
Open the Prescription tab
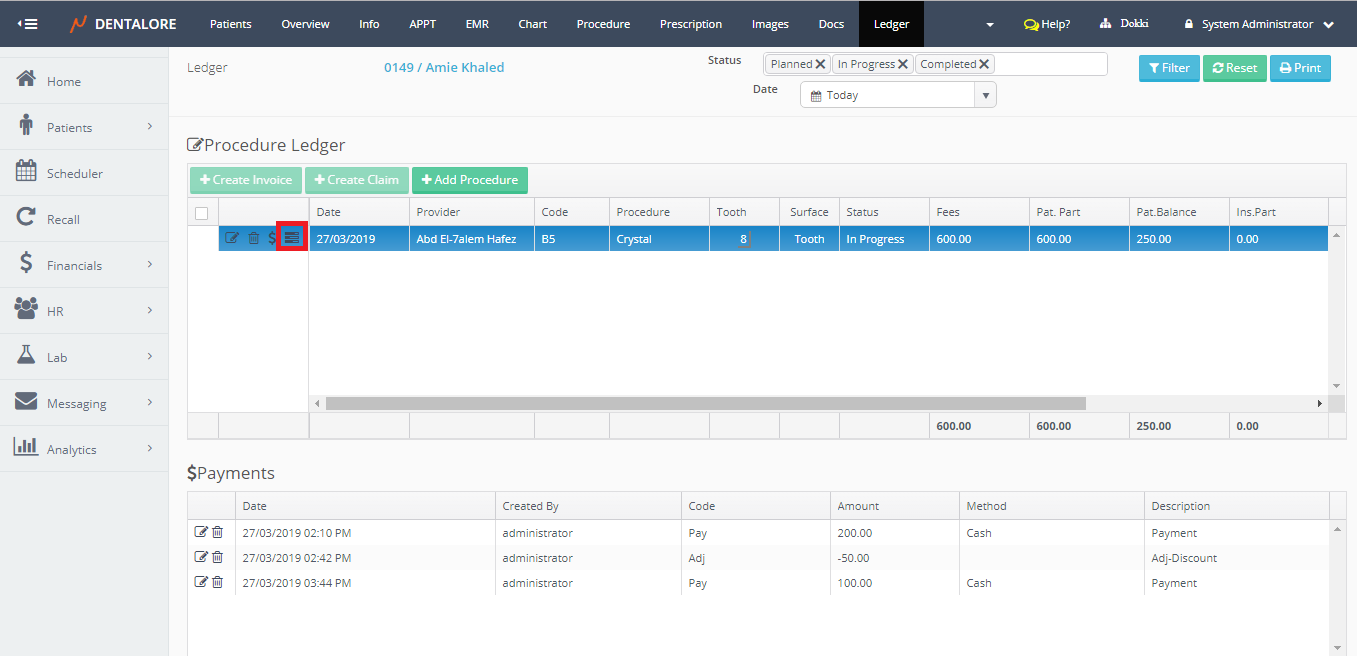tap(690, 24)
